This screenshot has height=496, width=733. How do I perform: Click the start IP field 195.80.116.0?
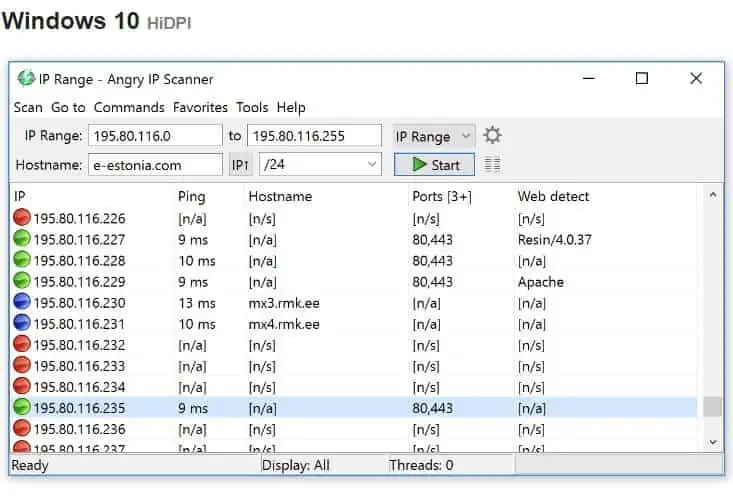(x=155, y=136)
